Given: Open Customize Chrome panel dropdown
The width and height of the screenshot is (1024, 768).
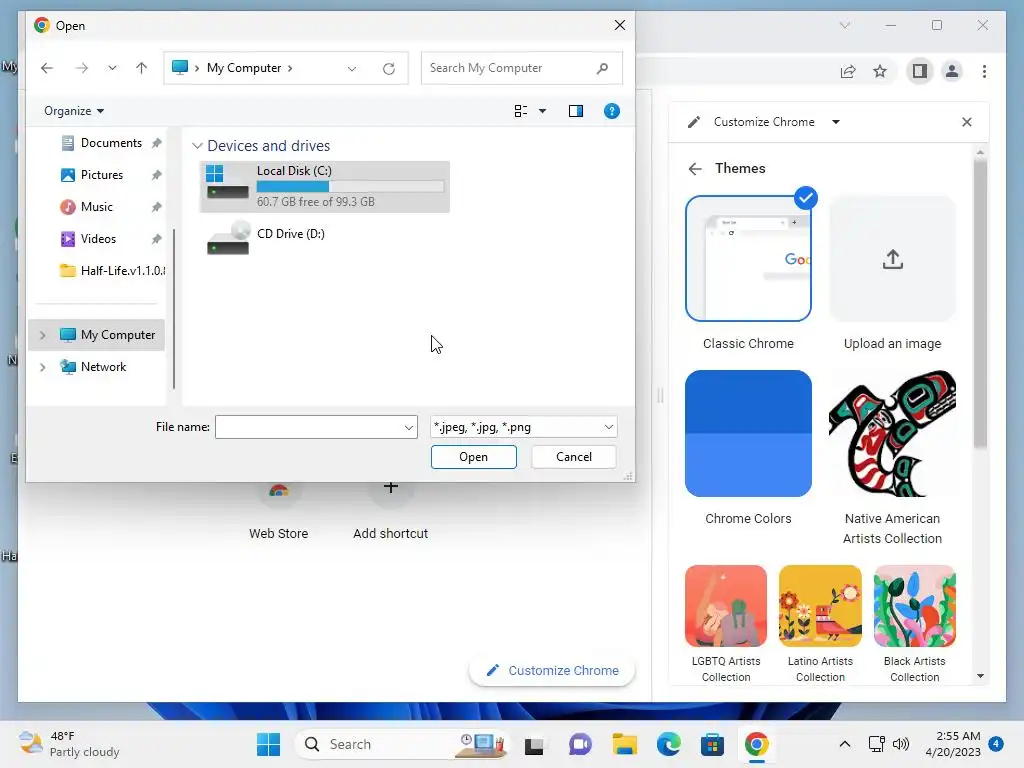Looking at the screenshot, I should [836, 122].
